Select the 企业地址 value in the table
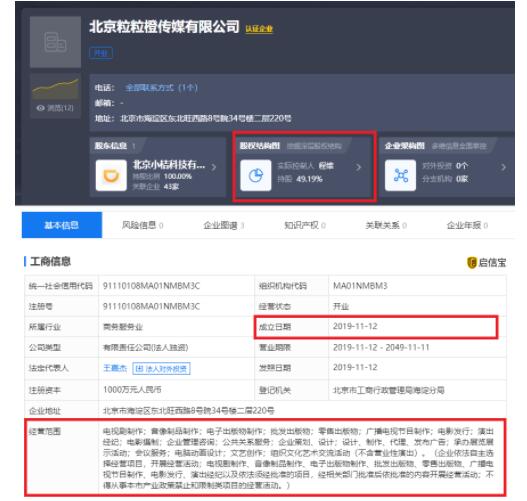 pos(189,410)
